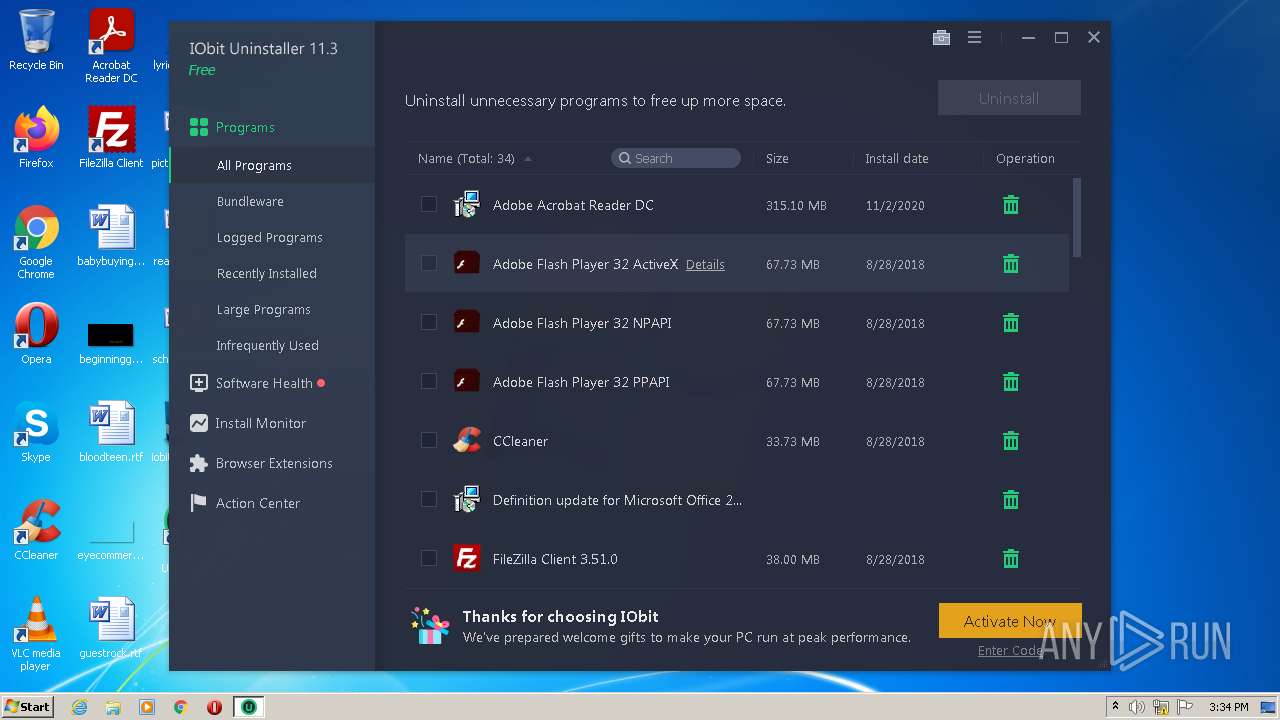Open Recycle Bin desktop icon
Screen dimensions: 1280x720
(36, 41)
